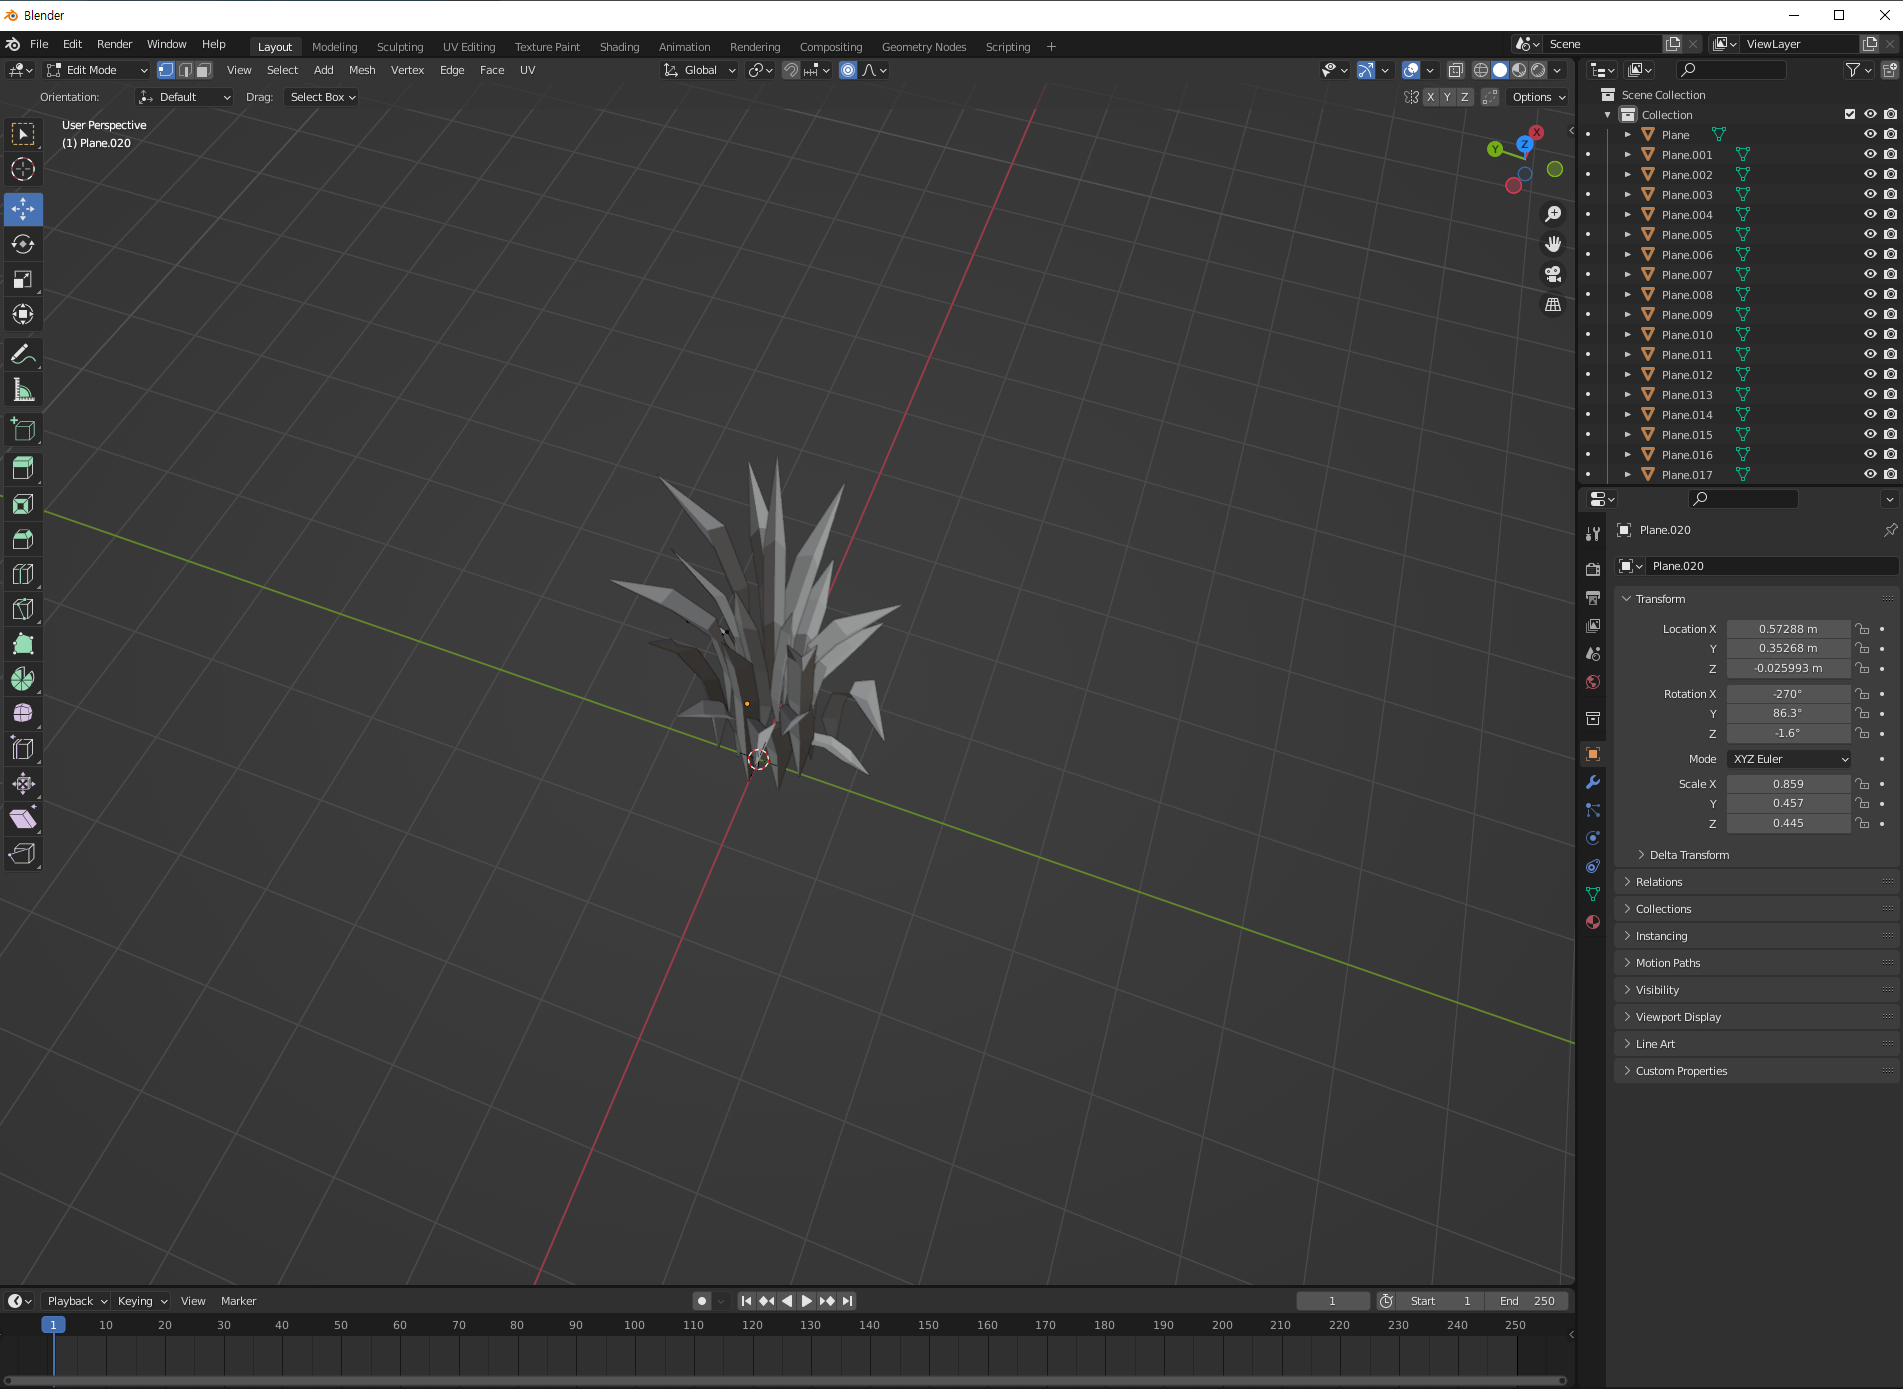
Task: Switch perspective/orthographic grid icon
Action: point(1553,304)
